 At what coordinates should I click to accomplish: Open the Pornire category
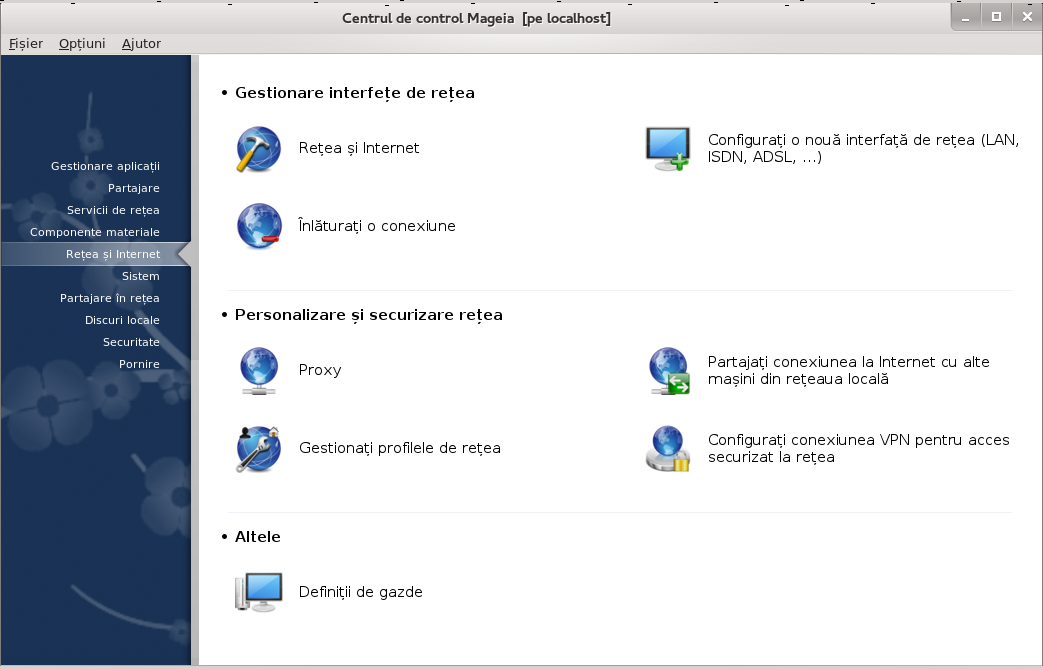point(139,364)
